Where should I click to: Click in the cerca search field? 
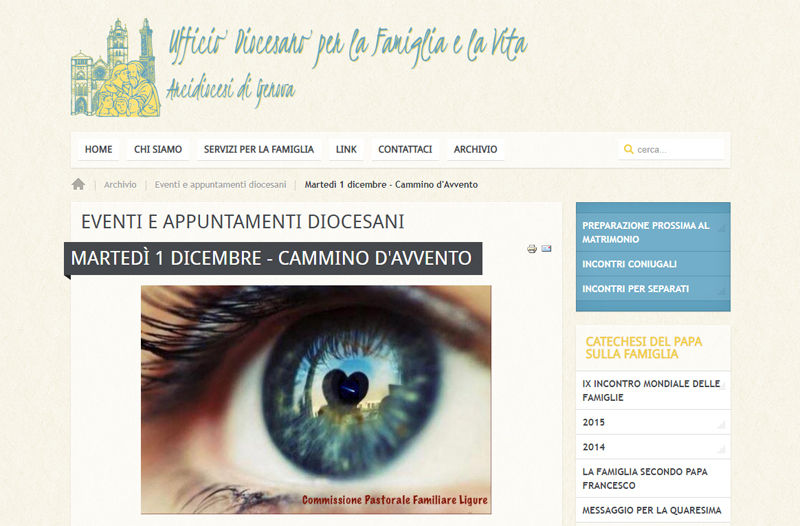tap(671, 149)
